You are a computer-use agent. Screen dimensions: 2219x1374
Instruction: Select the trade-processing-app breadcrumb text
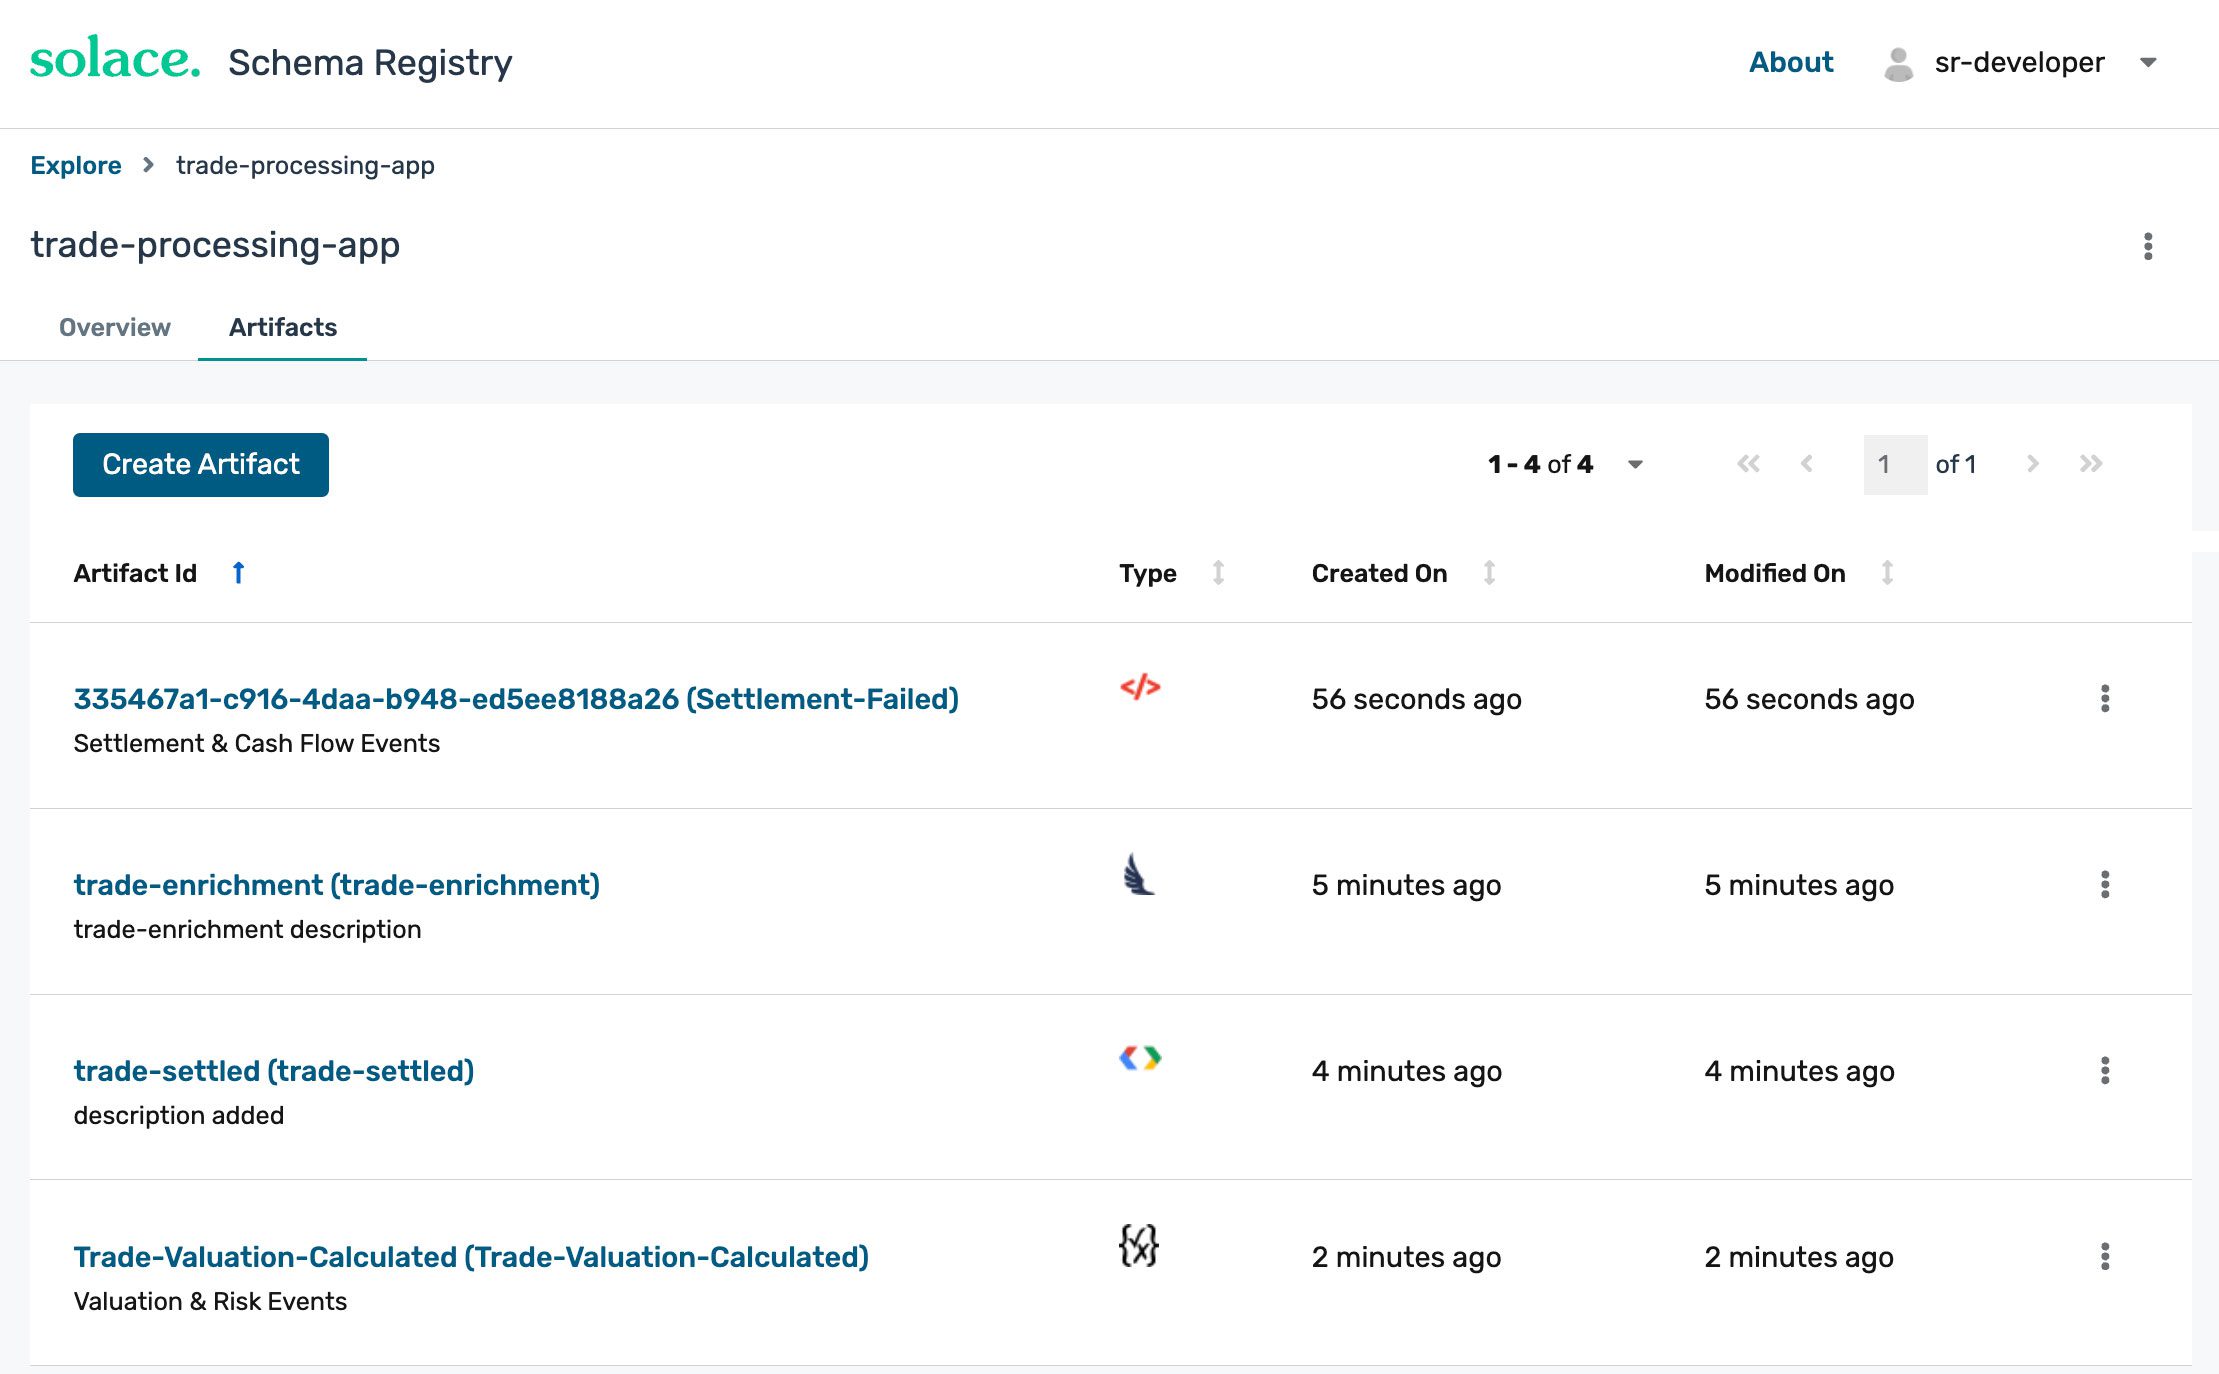(x=305, y=165)
